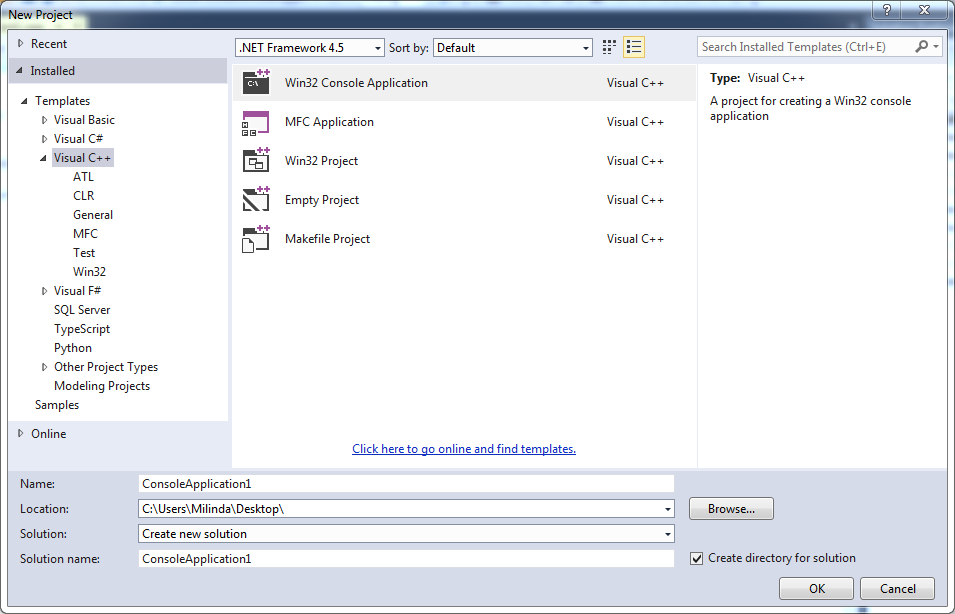Expand the Visual Basic node arrow
Viewport: 955px width, 614px height.
click(x=44, y=120)
